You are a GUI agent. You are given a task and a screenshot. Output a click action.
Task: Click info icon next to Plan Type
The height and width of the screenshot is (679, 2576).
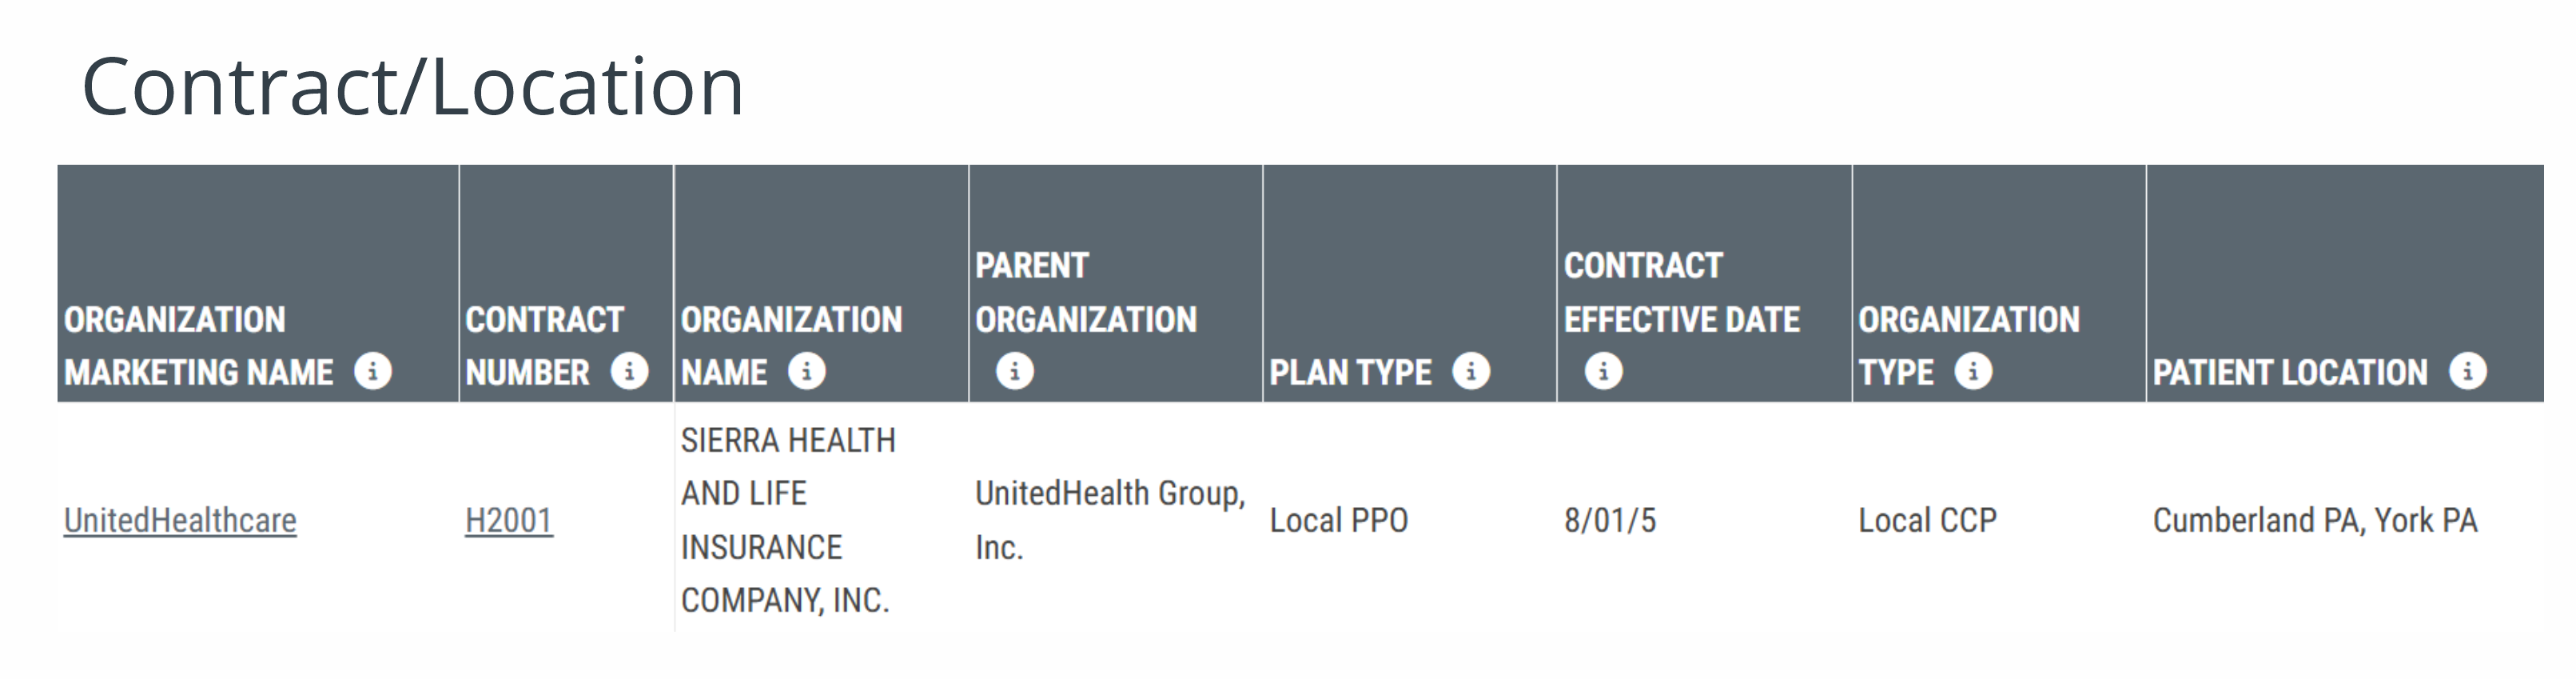coord(1471,371)
